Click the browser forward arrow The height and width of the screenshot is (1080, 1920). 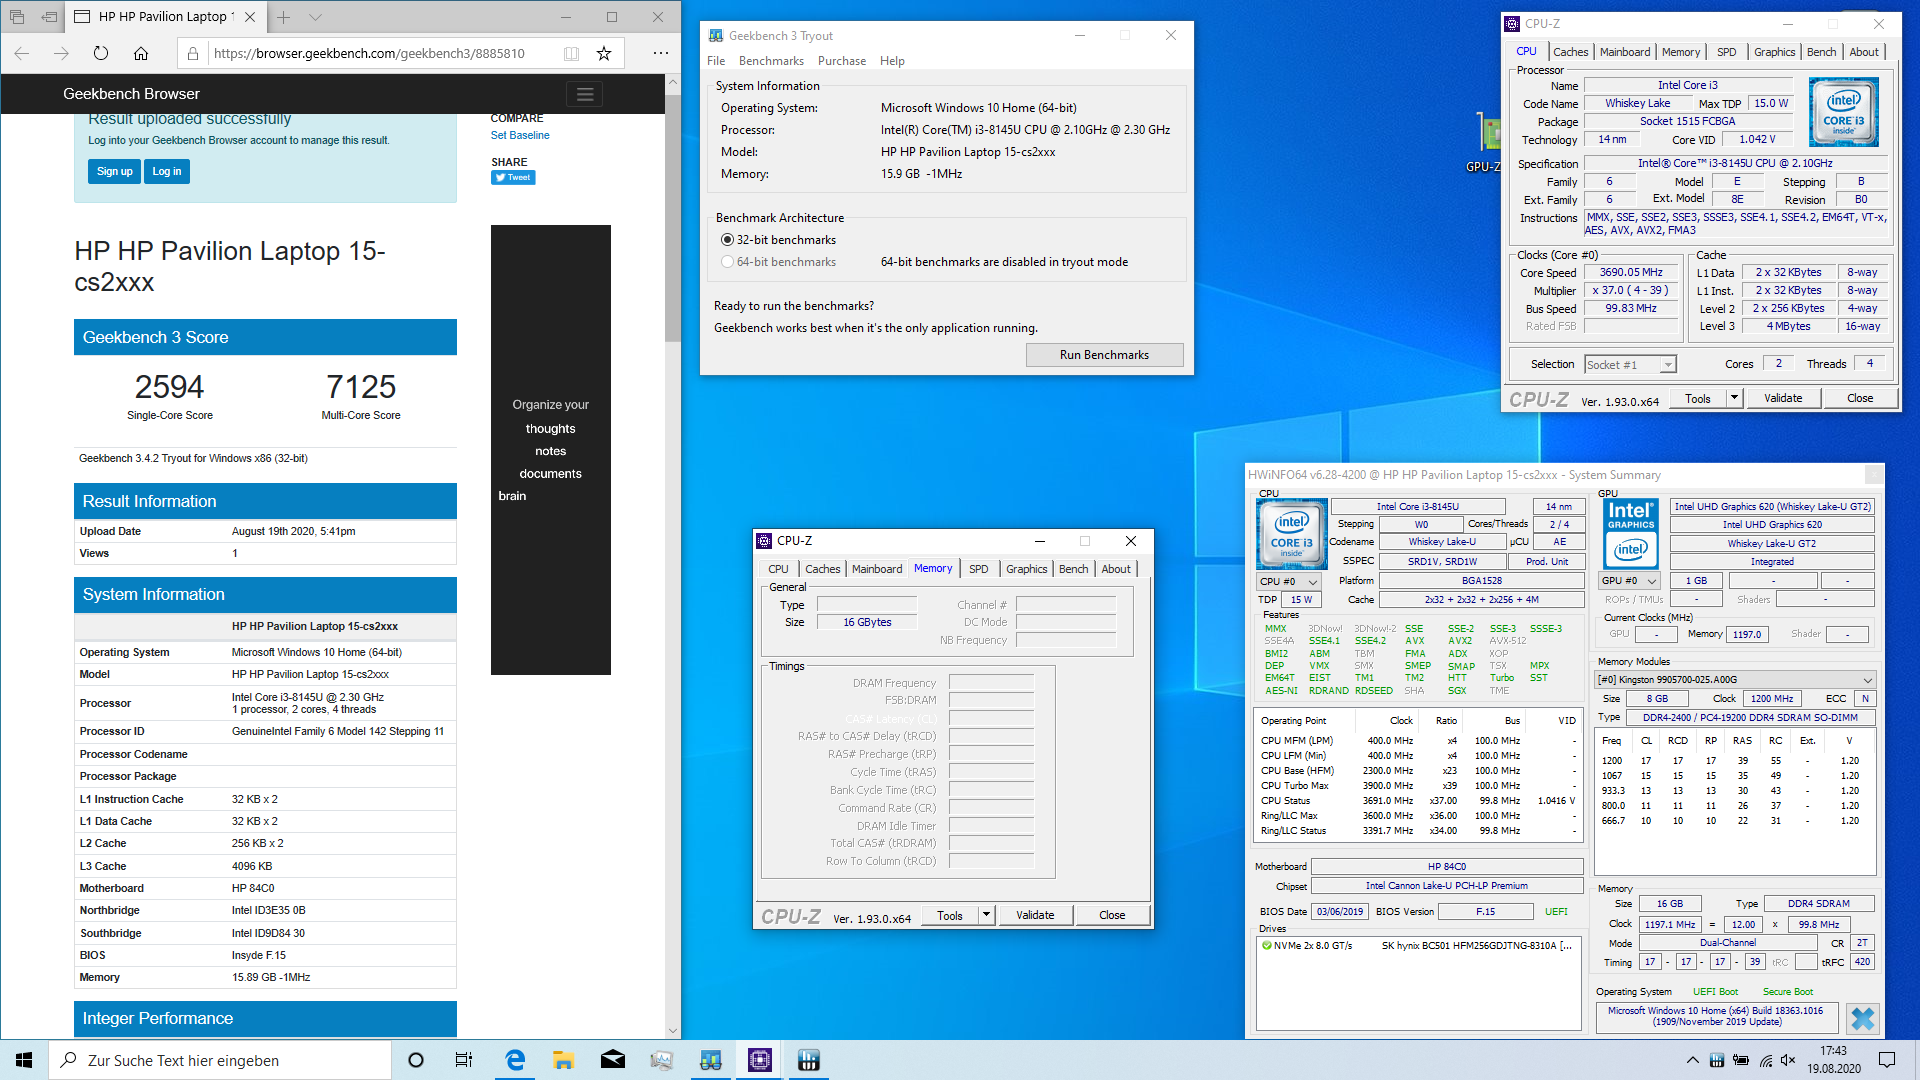61,53
